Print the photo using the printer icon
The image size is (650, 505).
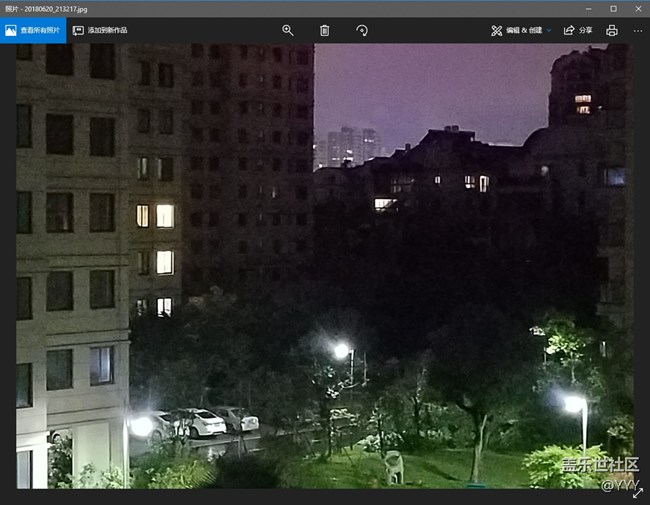coord(611,31)
